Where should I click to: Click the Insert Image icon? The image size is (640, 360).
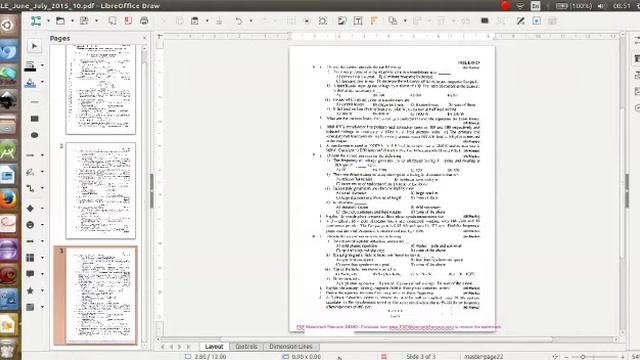342,21
